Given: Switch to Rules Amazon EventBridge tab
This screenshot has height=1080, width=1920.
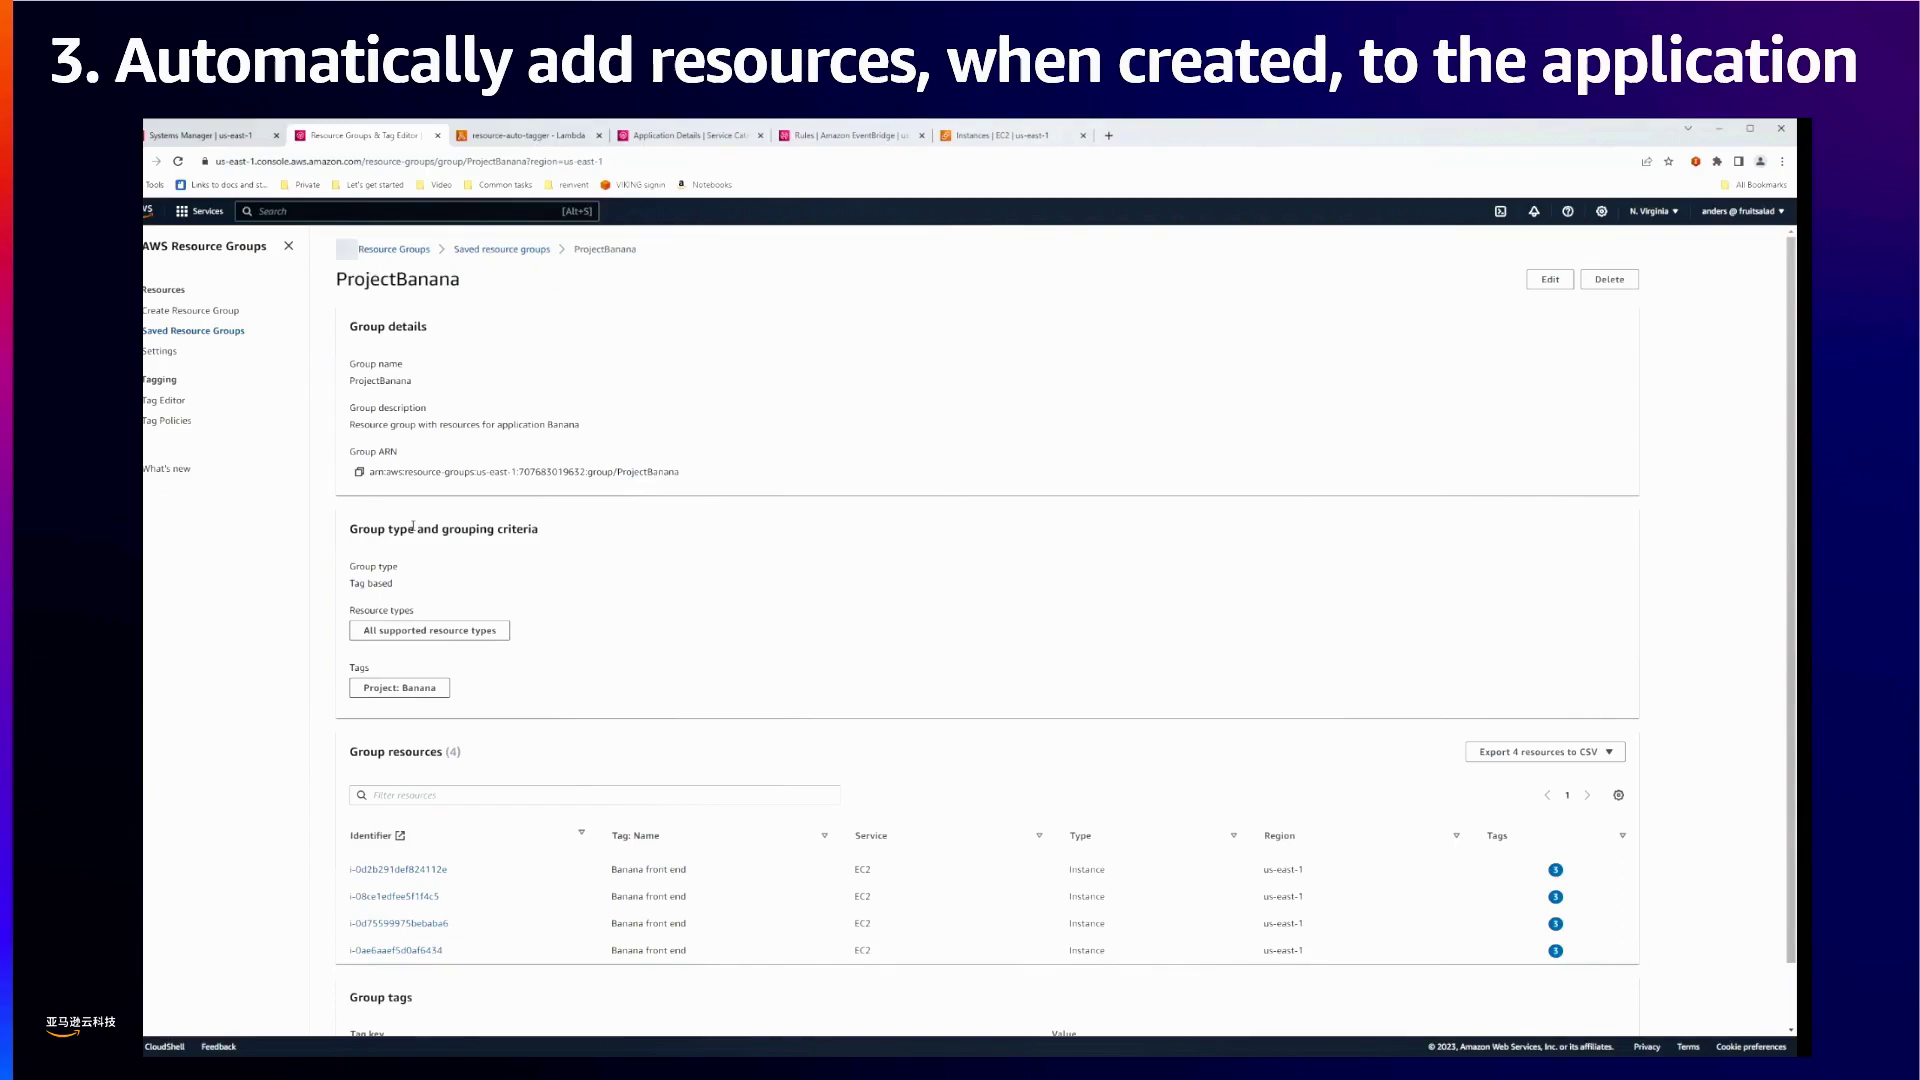Looking at the screenshot, I should click(851, 135).
